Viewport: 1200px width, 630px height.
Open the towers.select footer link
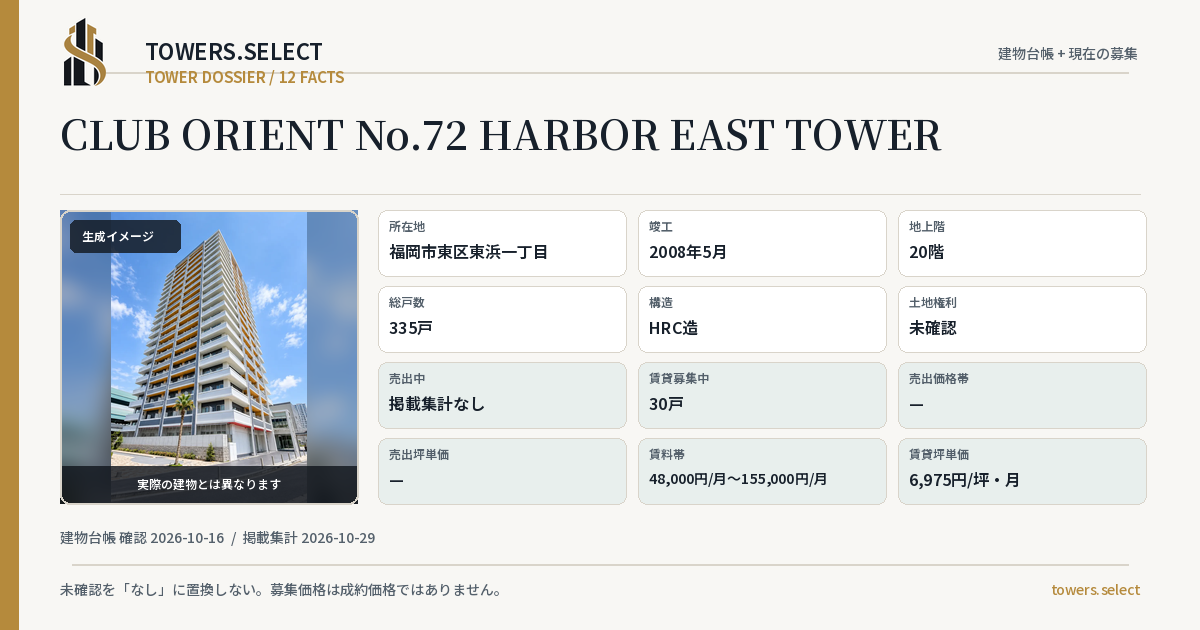[1095, 590]
